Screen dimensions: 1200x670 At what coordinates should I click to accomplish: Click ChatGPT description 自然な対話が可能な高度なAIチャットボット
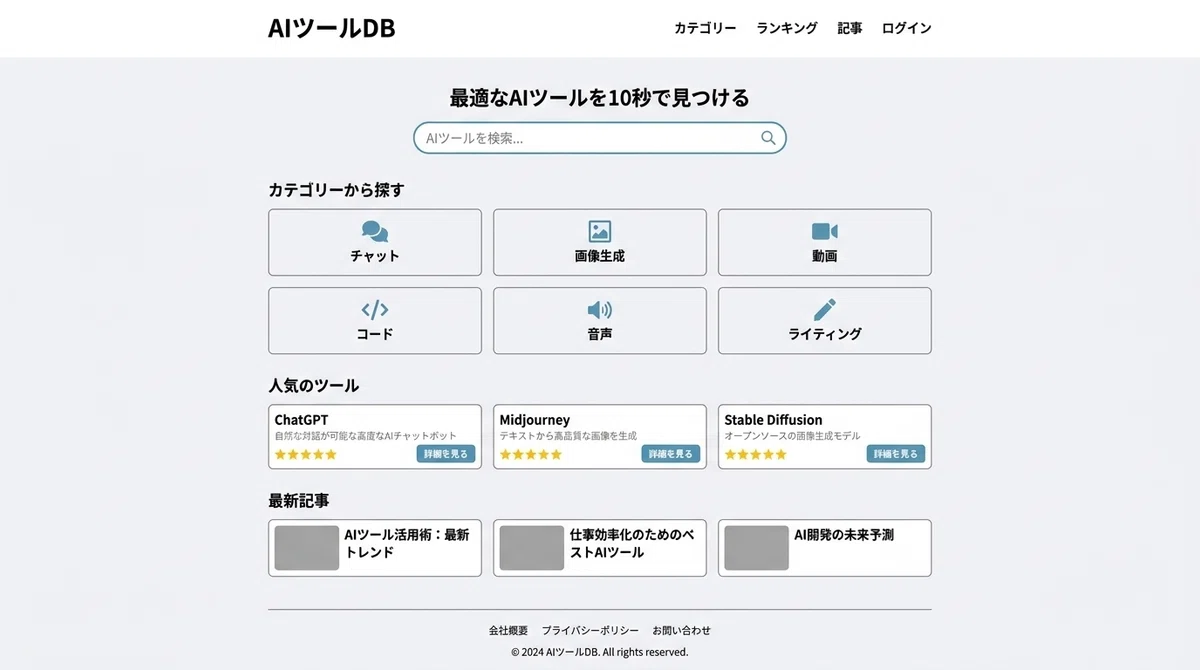point(366,436)
